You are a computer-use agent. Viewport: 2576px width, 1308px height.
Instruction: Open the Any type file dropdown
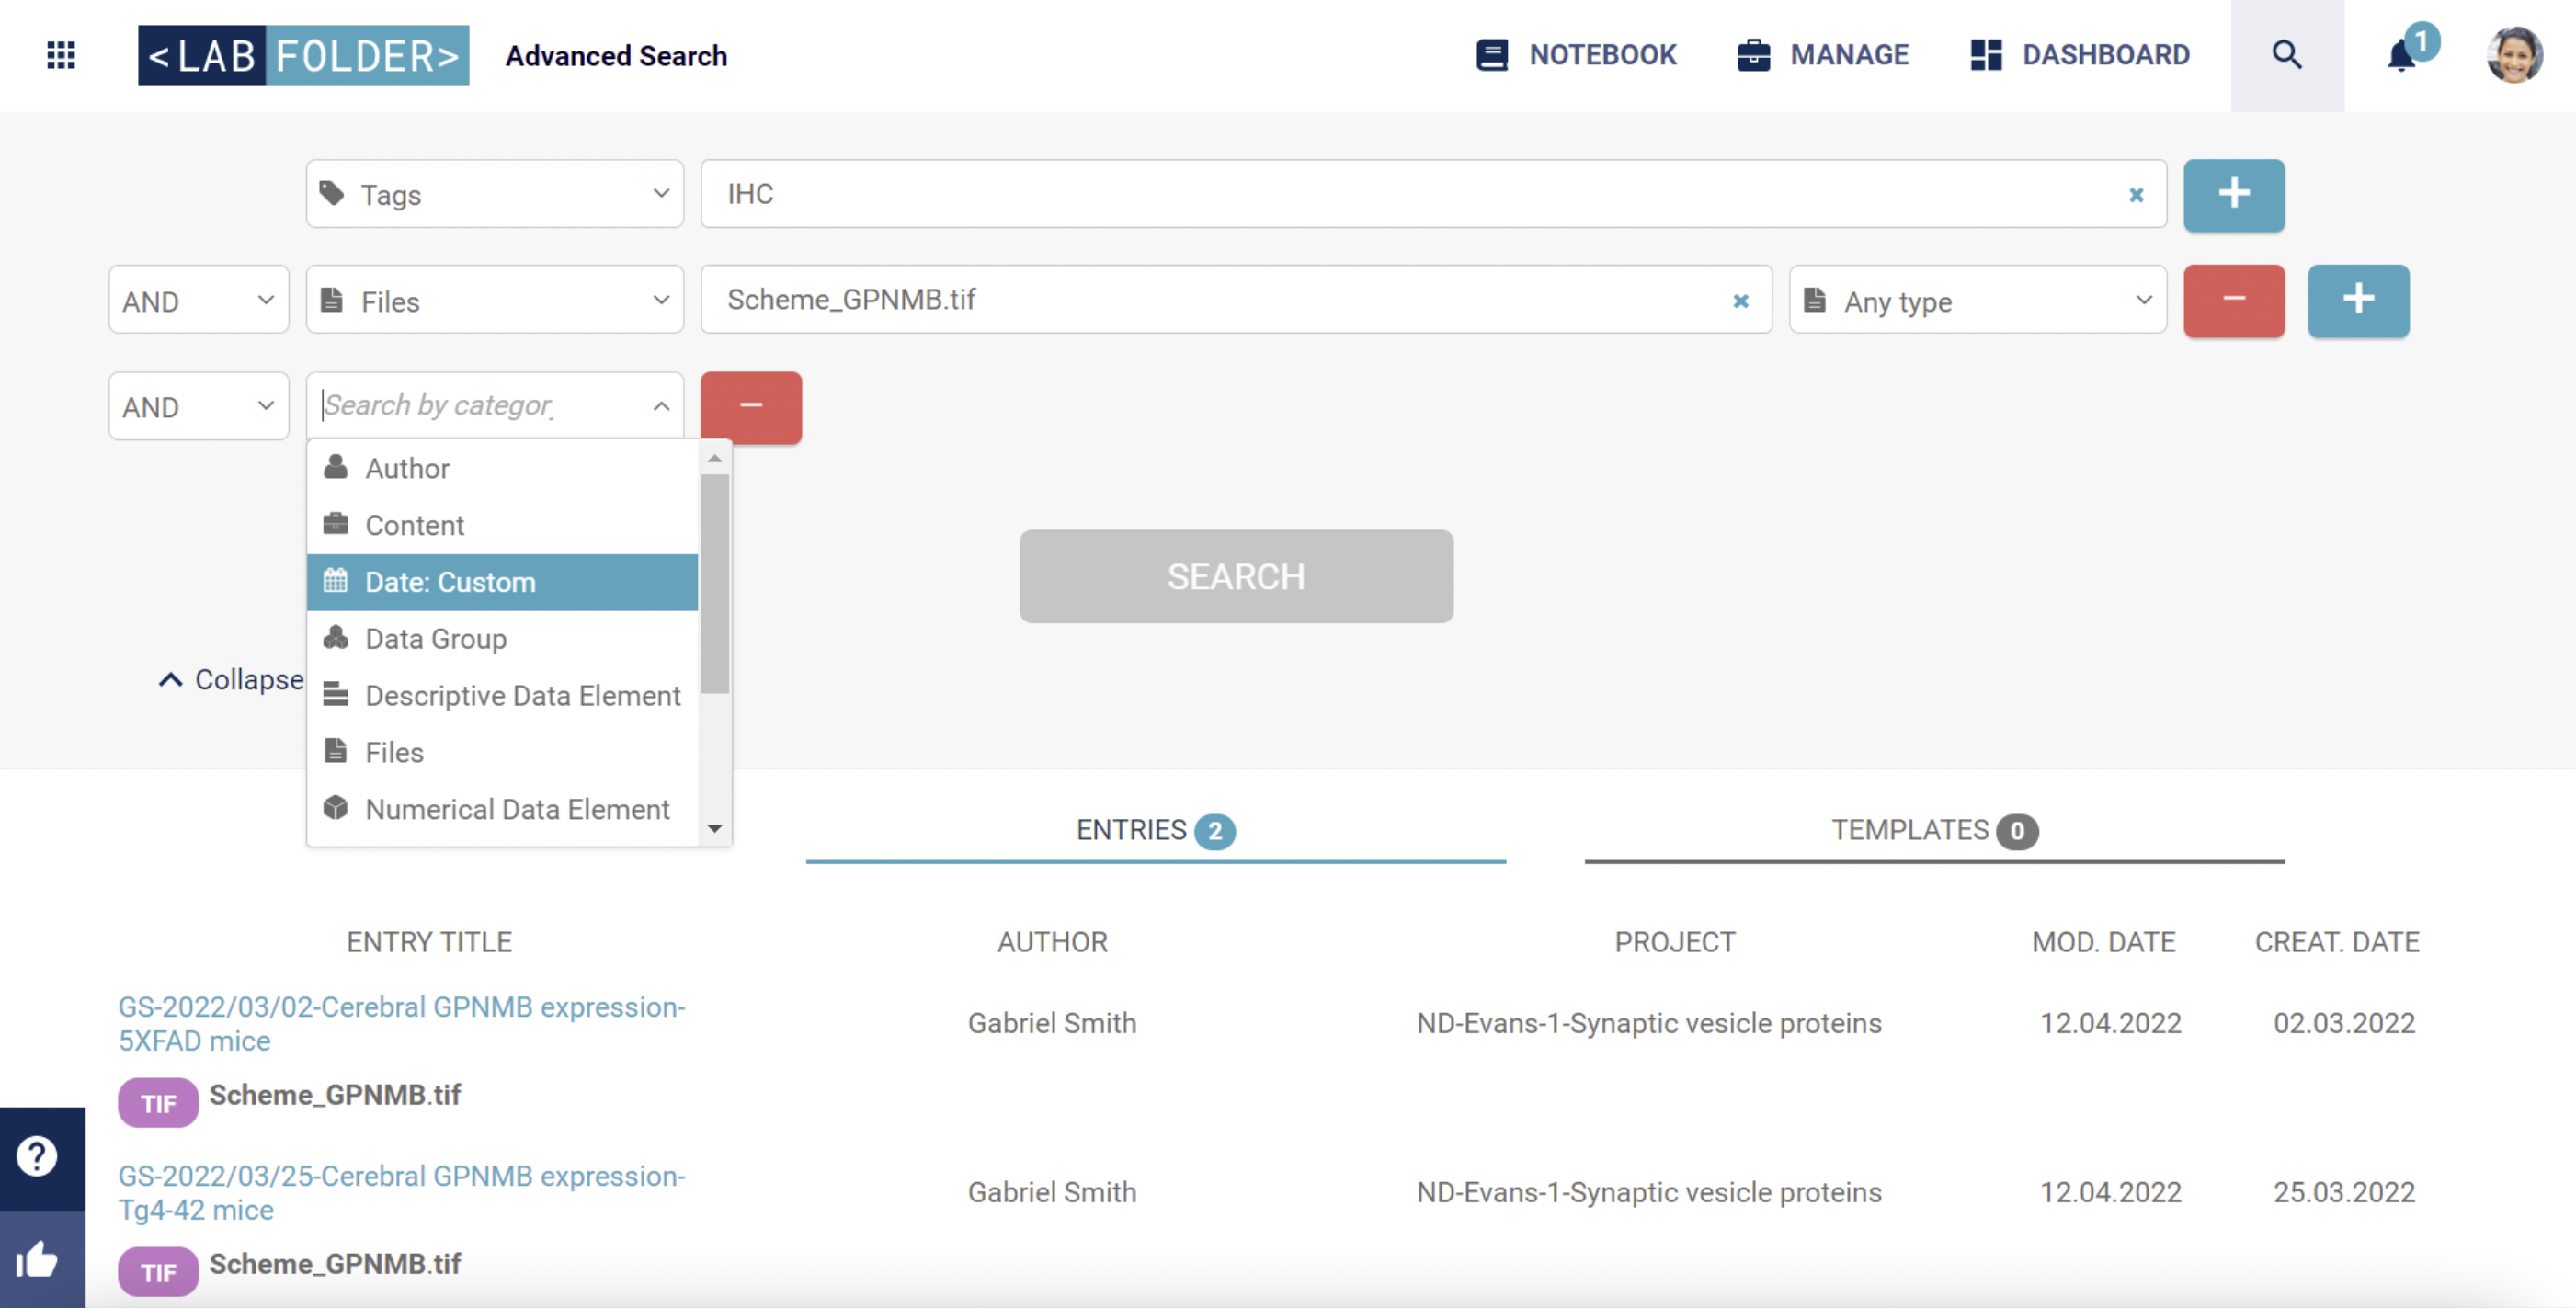click(1977, 300)
